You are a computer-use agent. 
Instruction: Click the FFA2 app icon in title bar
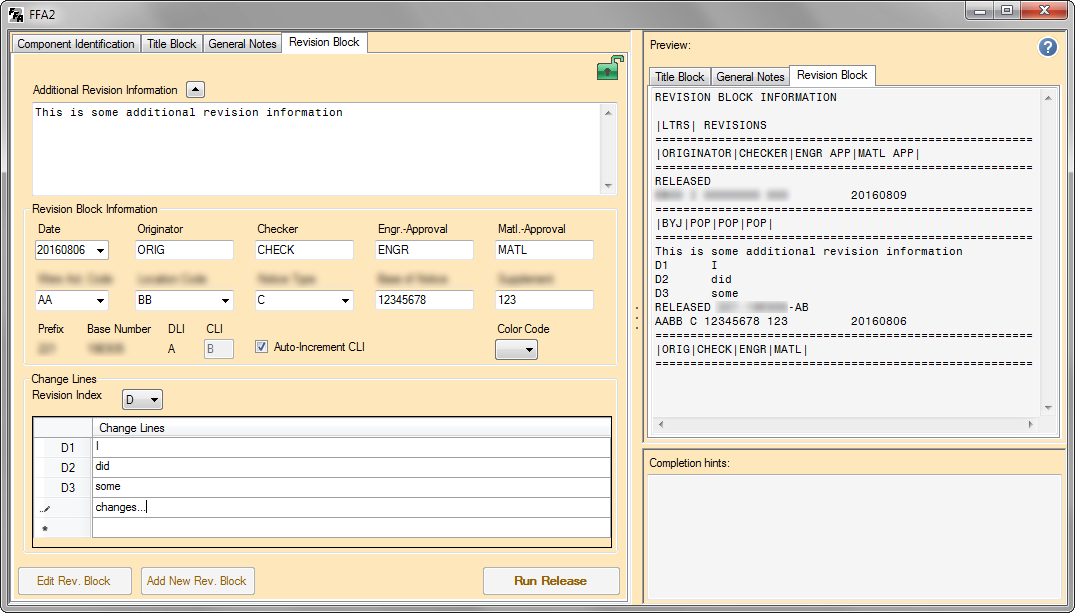pos(16,14)
